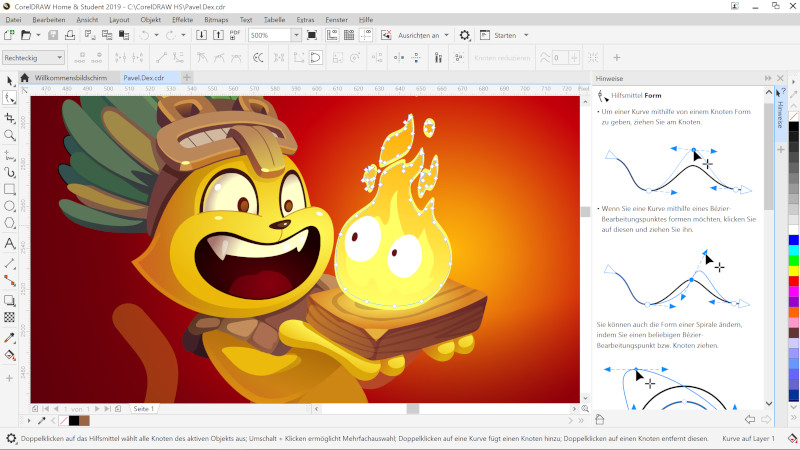
Task: Click the Print icon
Action: pyautogui.click(x=70, y=35)
